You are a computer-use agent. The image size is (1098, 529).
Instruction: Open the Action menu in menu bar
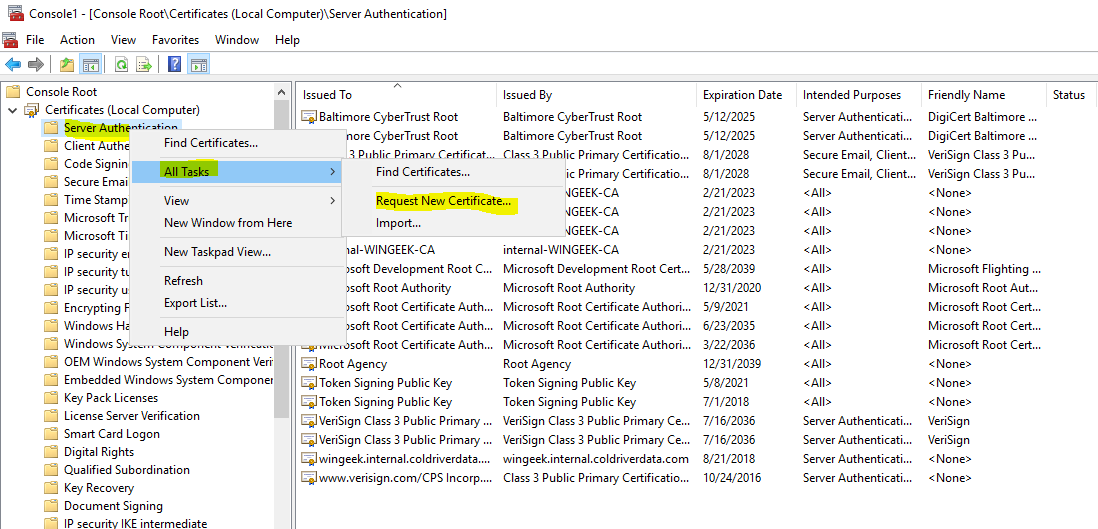point(77,40)
